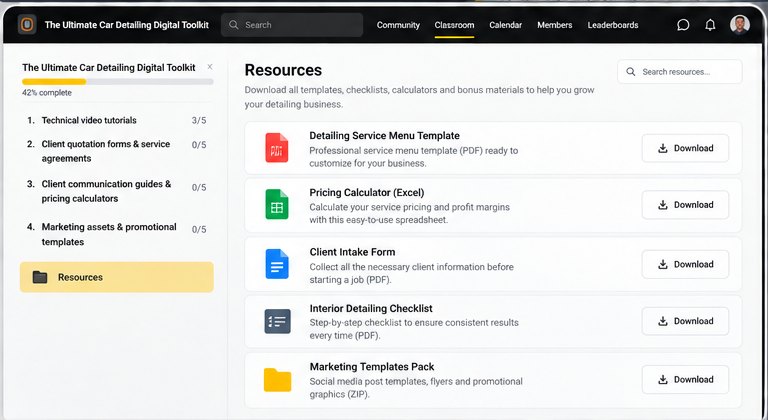
Task: Click the '3/5' progress count
Action: 199,120
